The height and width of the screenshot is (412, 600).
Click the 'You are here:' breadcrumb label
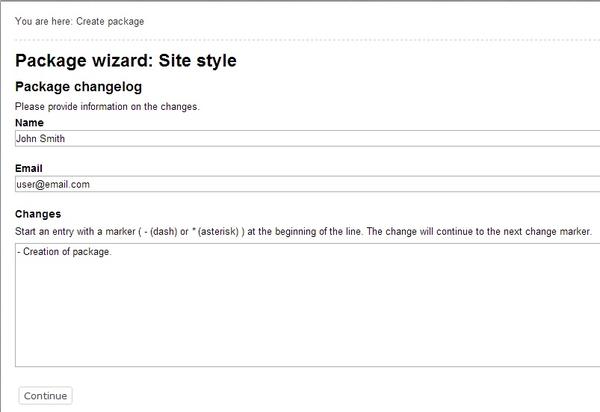click(x=44, y=21)
